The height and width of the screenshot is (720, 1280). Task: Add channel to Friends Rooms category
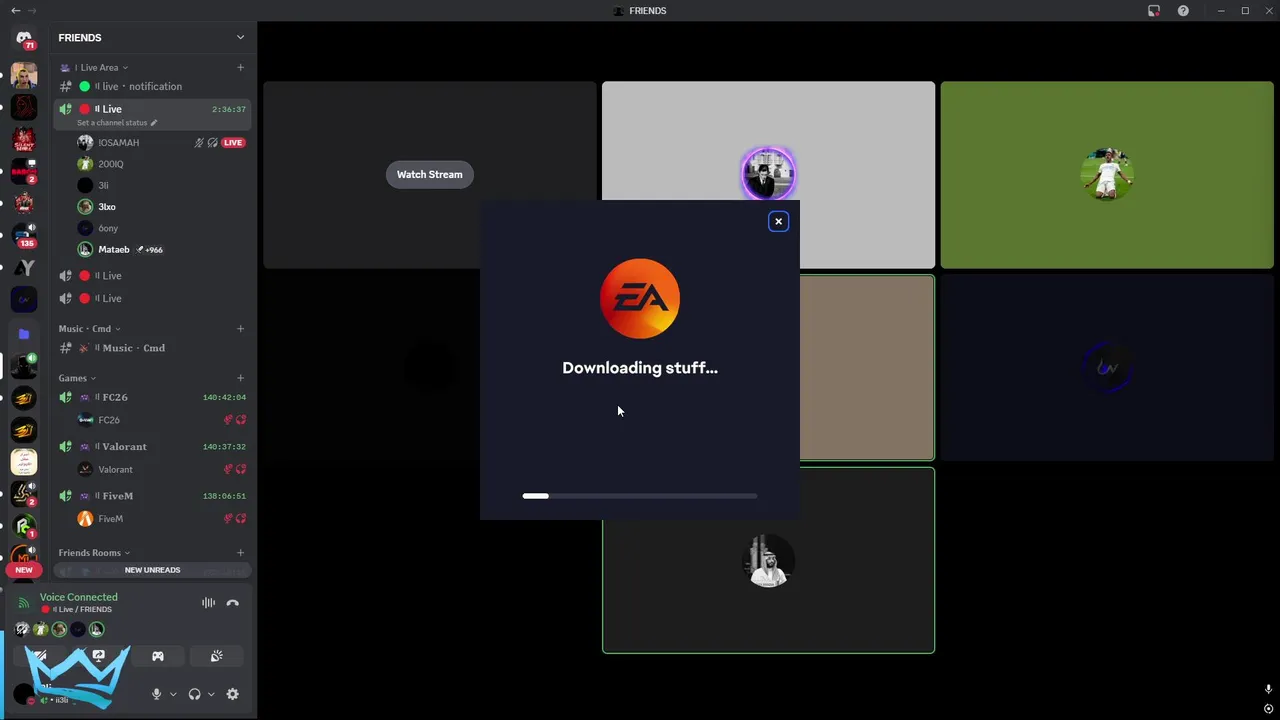pyautogui.click(x=240, y=553)
